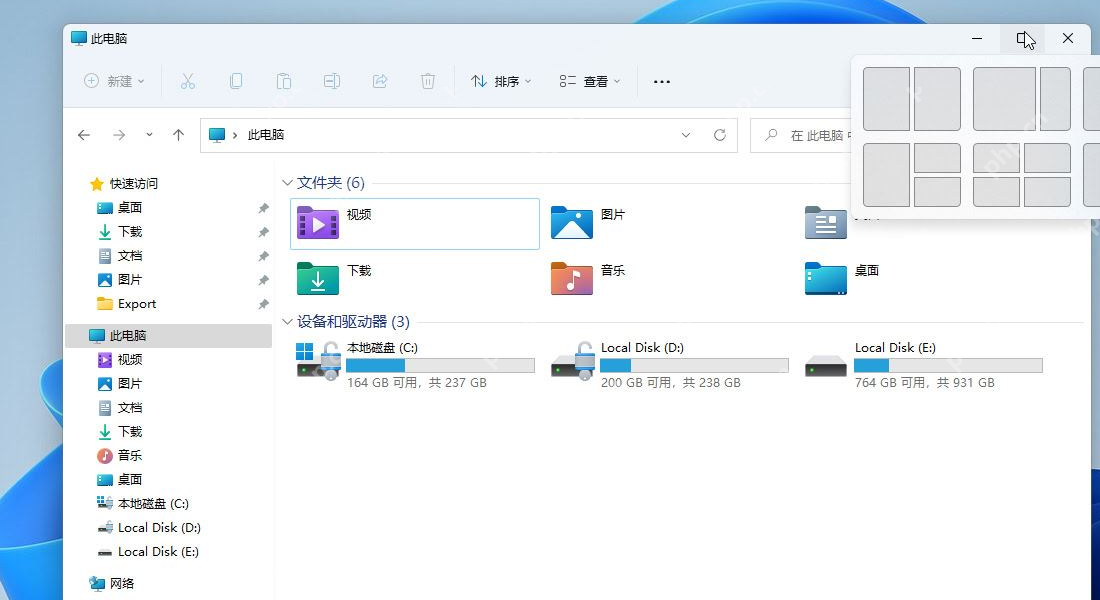The image size is (1100, 600).
Task: Select Local Disk (E:) in sidebar tree
Action: coord(158,552)
